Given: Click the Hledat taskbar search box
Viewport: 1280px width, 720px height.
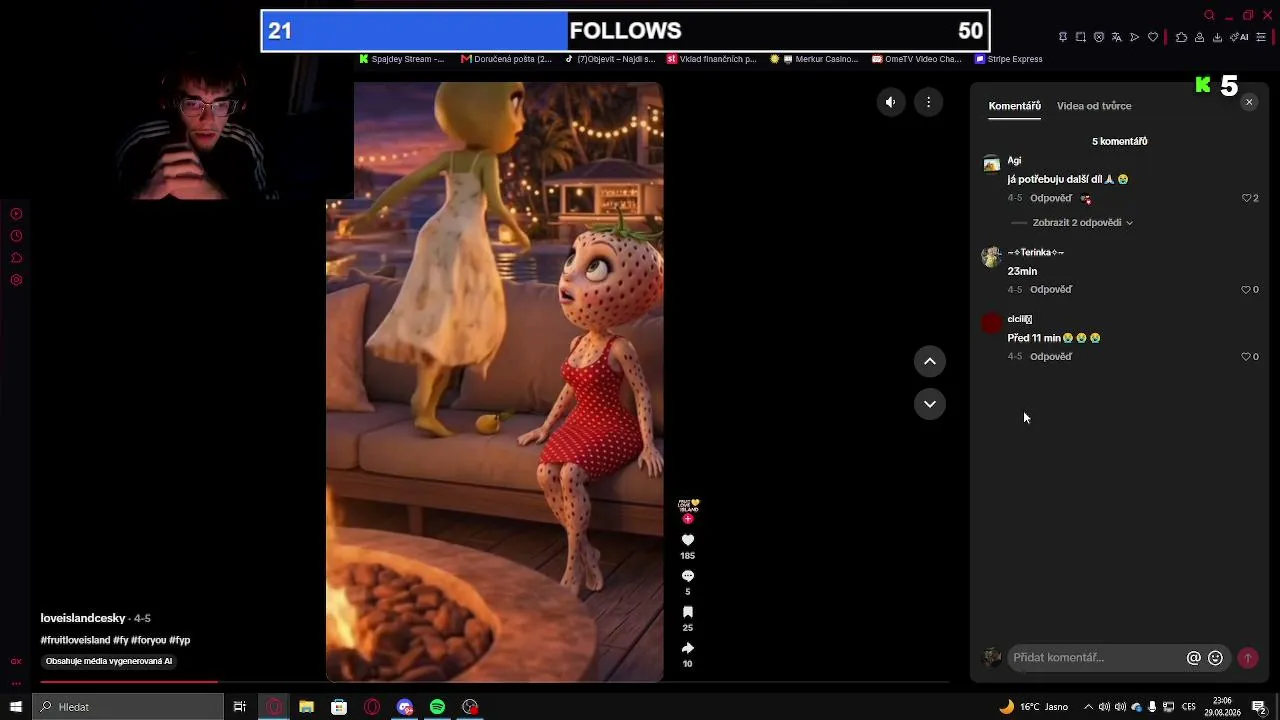Looking at the screenshot, I should click(128, 707).
